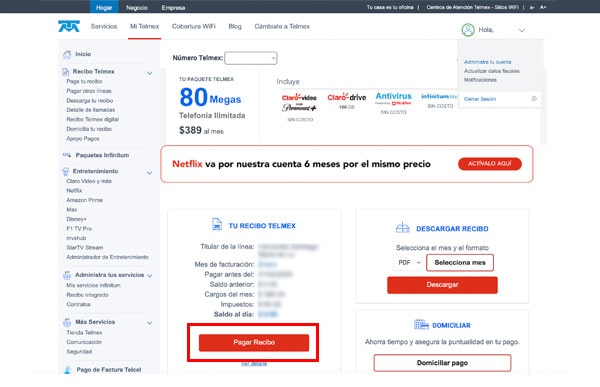Click the Entretenimiento sidebar icon
Viewport: 600px width, 387px height.
65,171
